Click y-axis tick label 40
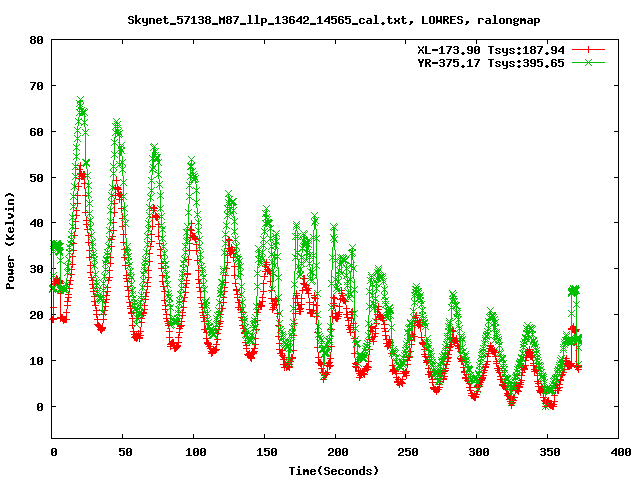640x480 pixels. coord(36,223)
